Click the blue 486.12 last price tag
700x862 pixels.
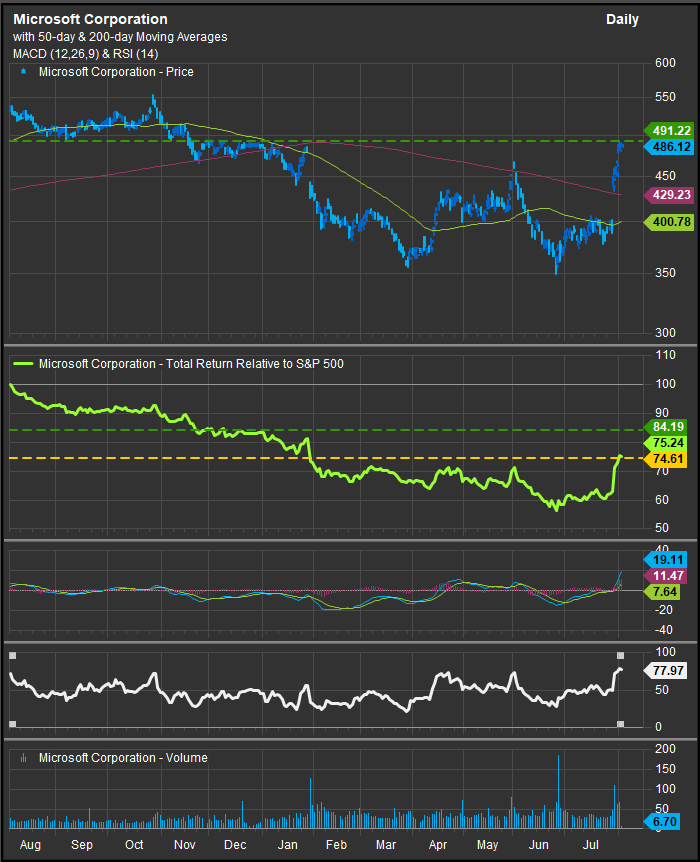click(669, 147)
